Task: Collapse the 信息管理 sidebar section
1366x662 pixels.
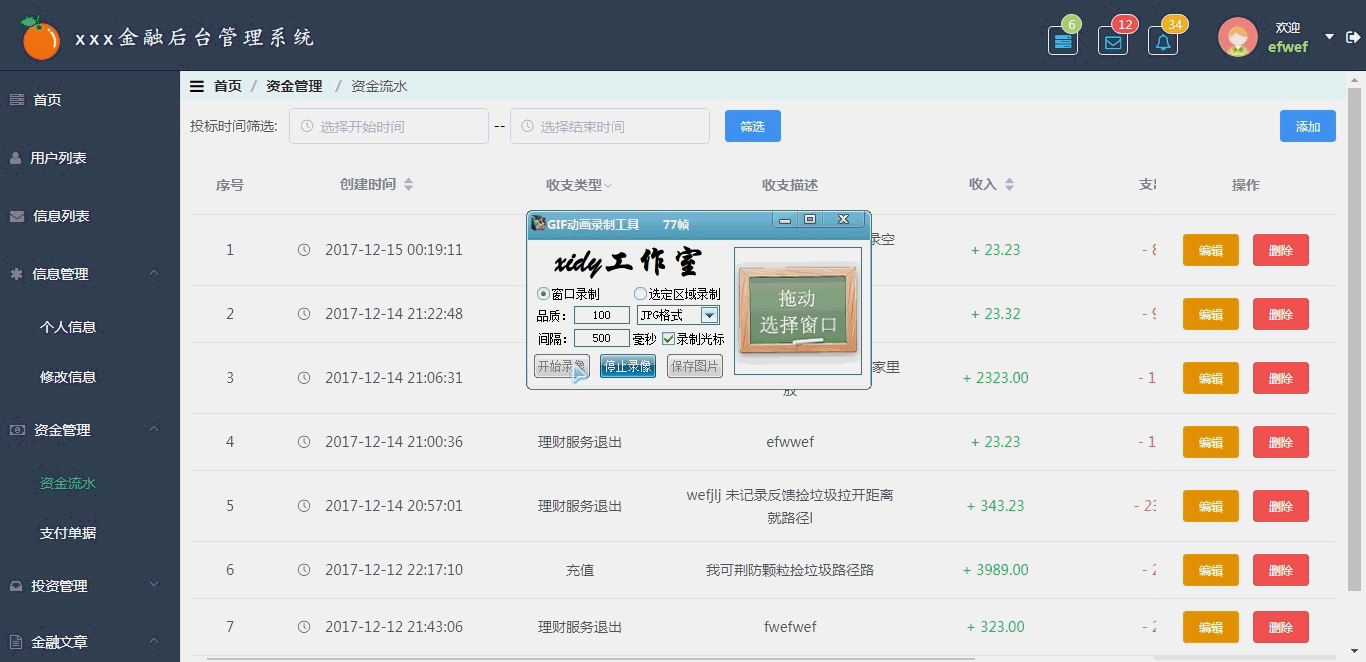Action: pos(90,274)
